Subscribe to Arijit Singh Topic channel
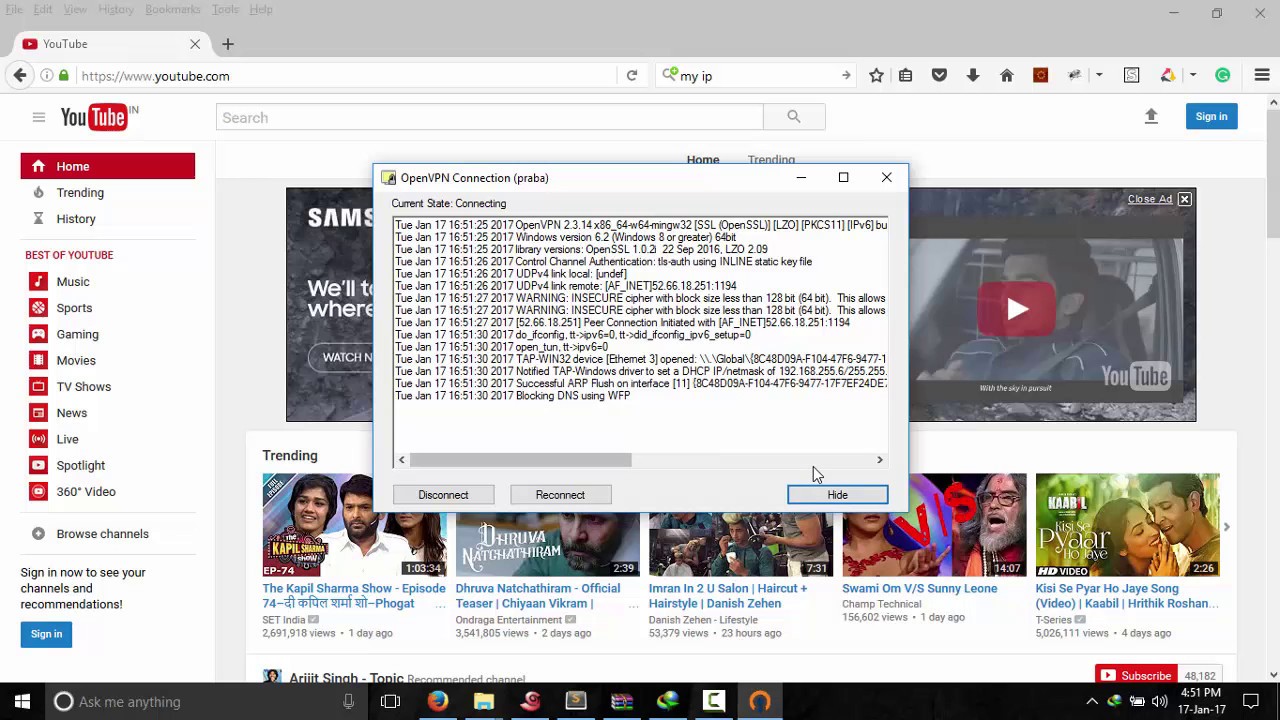1280x720 pixels. pyautogui.click(x=1135, y=676)
